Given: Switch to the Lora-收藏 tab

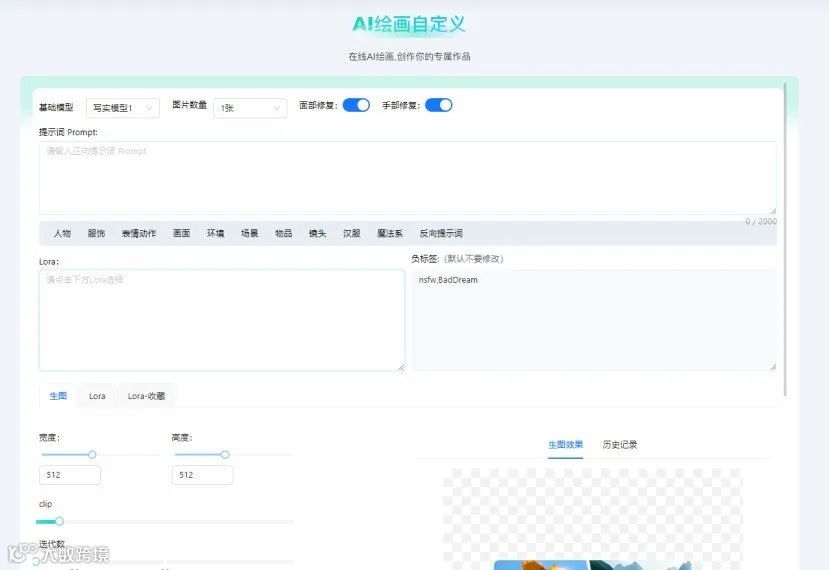Looking at the screenshot, I should pyautogui.click(x=146, y=396).
